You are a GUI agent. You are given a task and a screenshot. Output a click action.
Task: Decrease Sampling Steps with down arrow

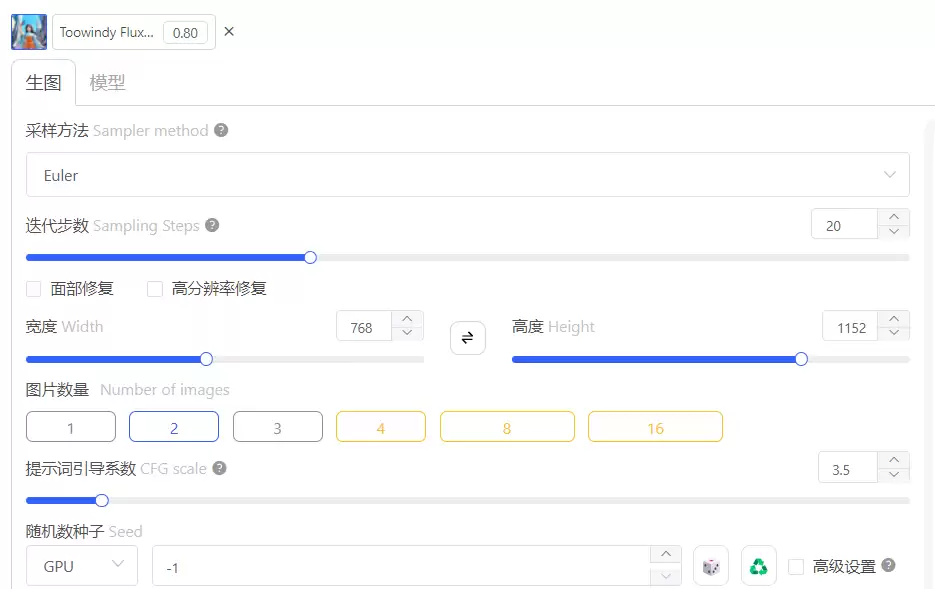point(893,231)
